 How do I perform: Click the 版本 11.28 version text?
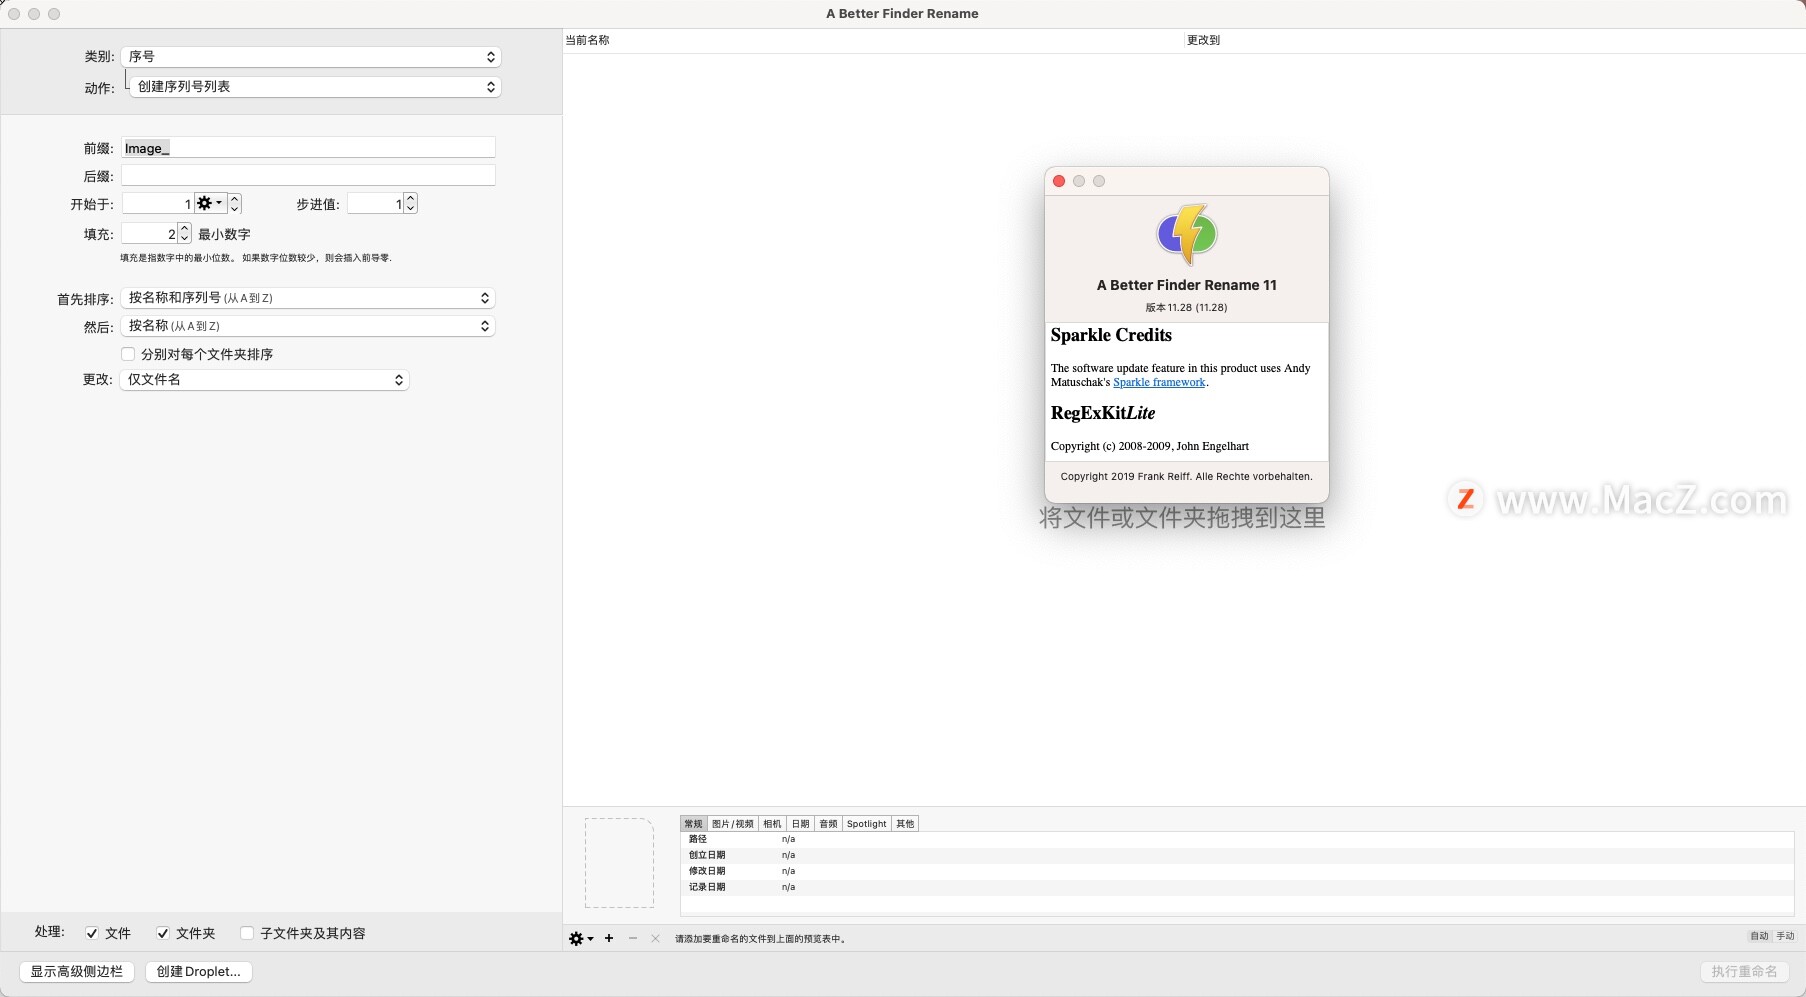[1187, 307]
